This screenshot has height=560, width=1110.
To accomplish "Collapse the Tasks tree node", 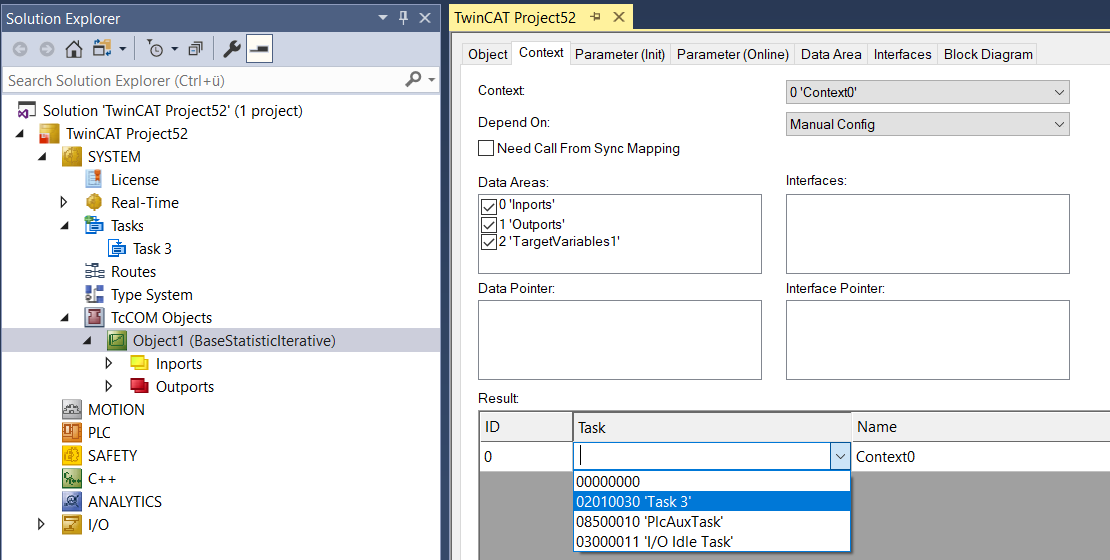I will coord(65,227).
